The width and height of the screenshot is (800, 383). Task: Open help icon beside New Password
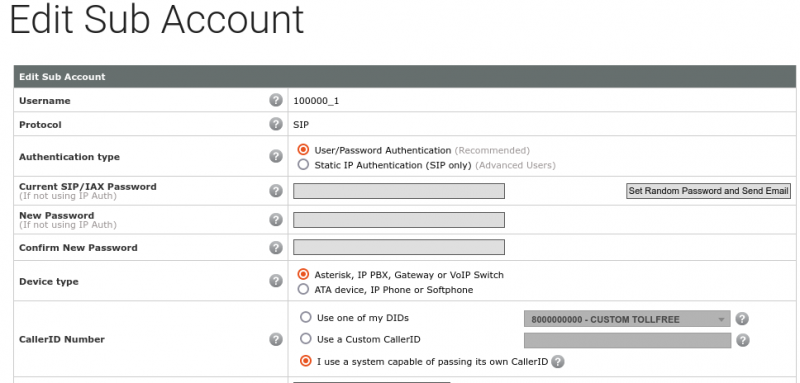276,220
